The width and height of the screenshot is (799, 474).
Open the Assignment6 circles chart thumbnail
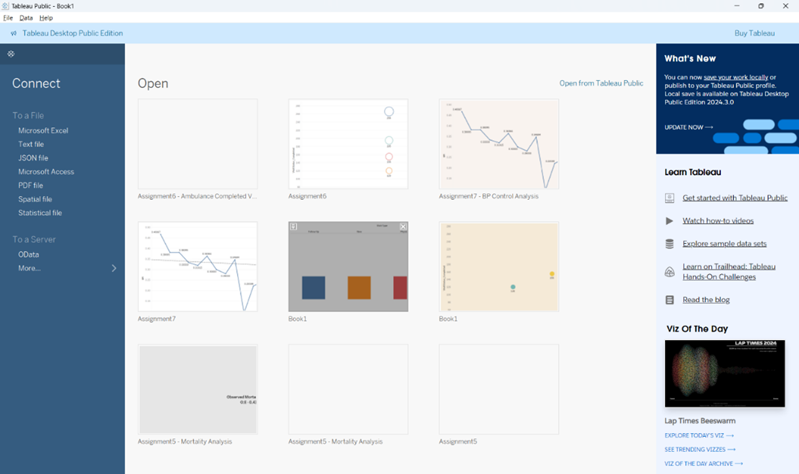click(348, 144)
